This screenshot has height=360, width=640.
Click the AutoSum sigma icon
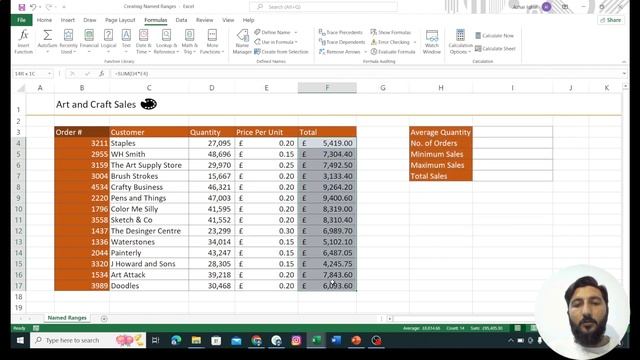pos(47,41)
